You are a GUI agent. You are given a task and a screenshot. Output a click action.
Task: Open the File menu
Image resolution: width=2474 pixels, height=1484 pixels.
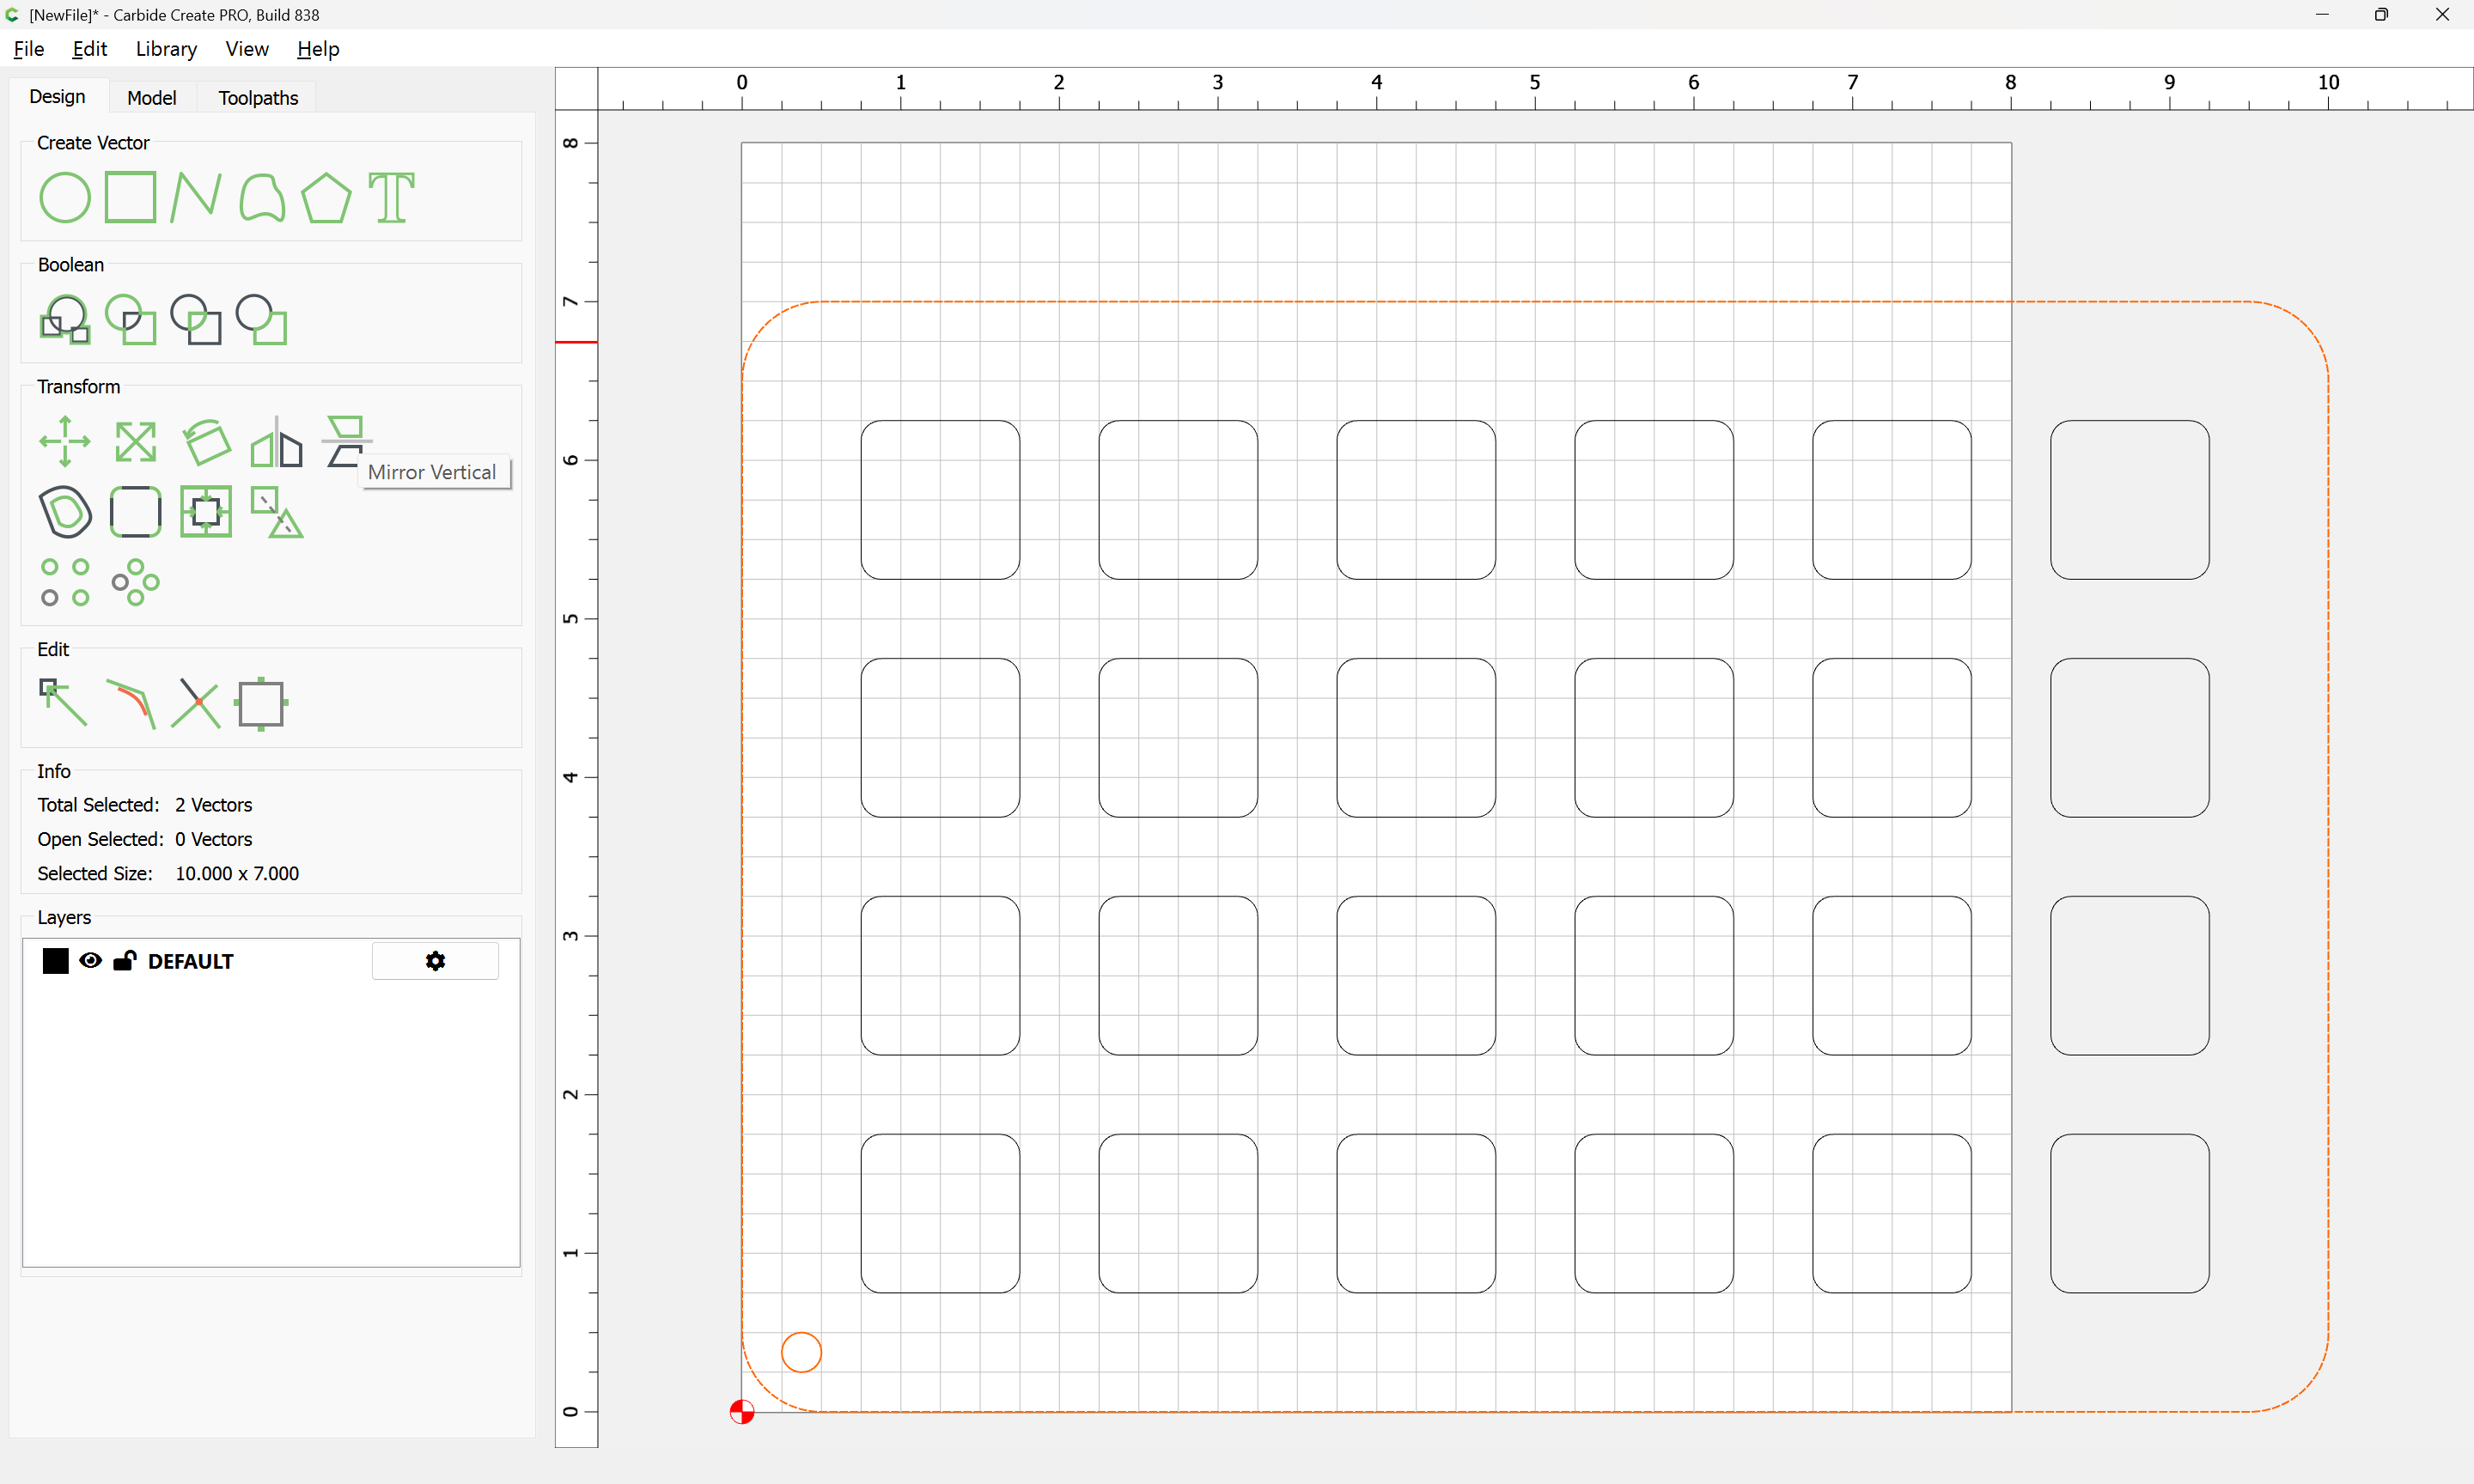[x=28, y=49]
